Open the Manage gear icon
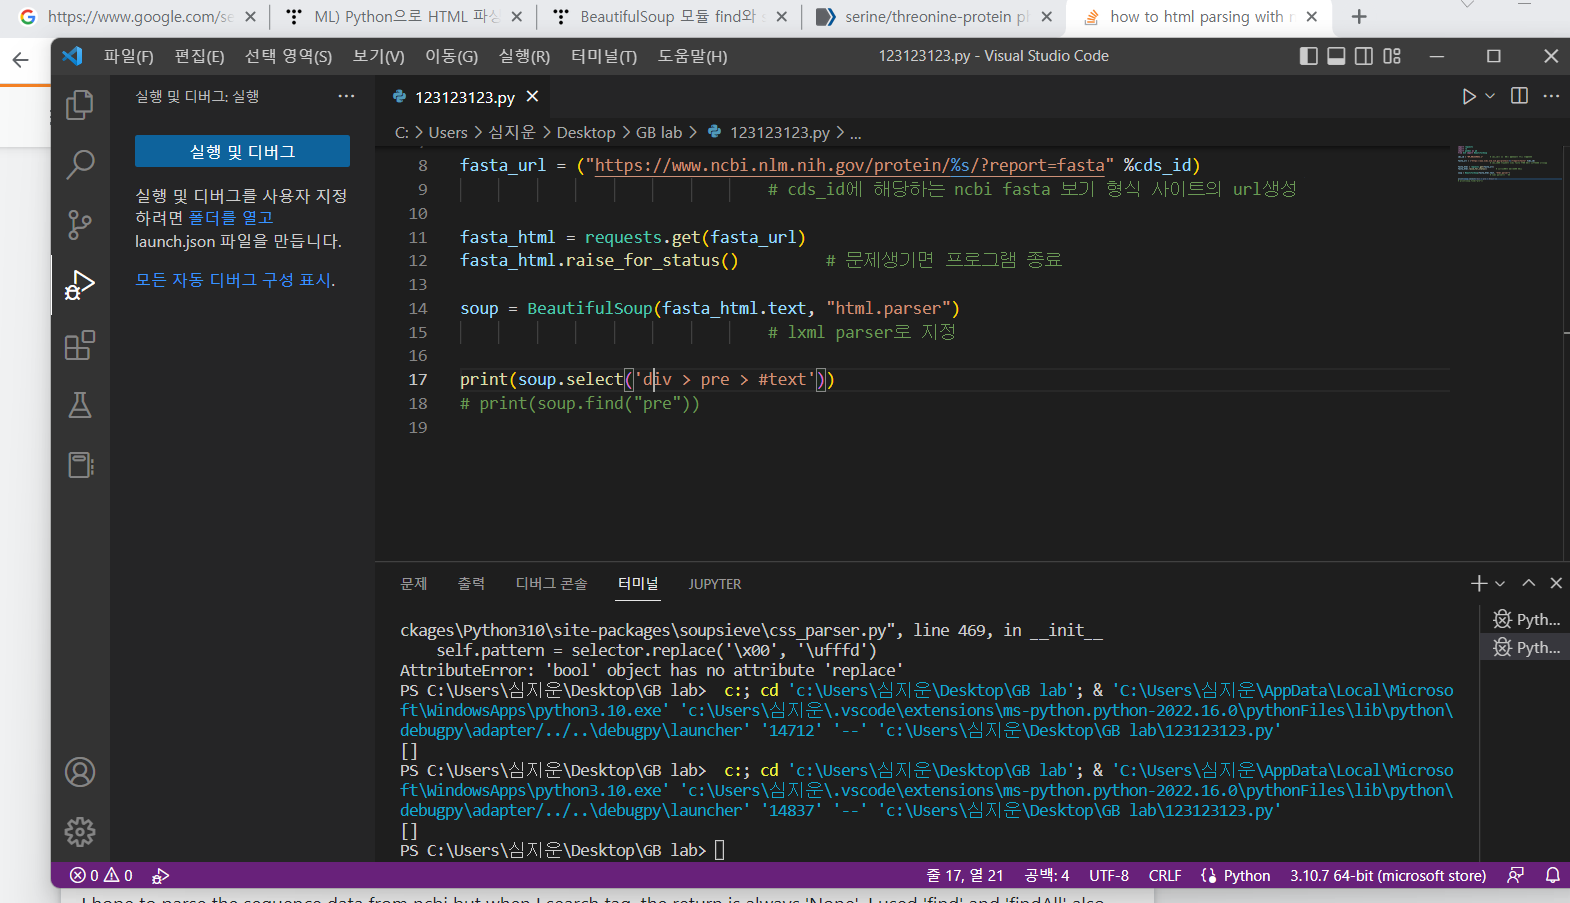The height and width of the screenshot is (903, 1570). [80, 831]
